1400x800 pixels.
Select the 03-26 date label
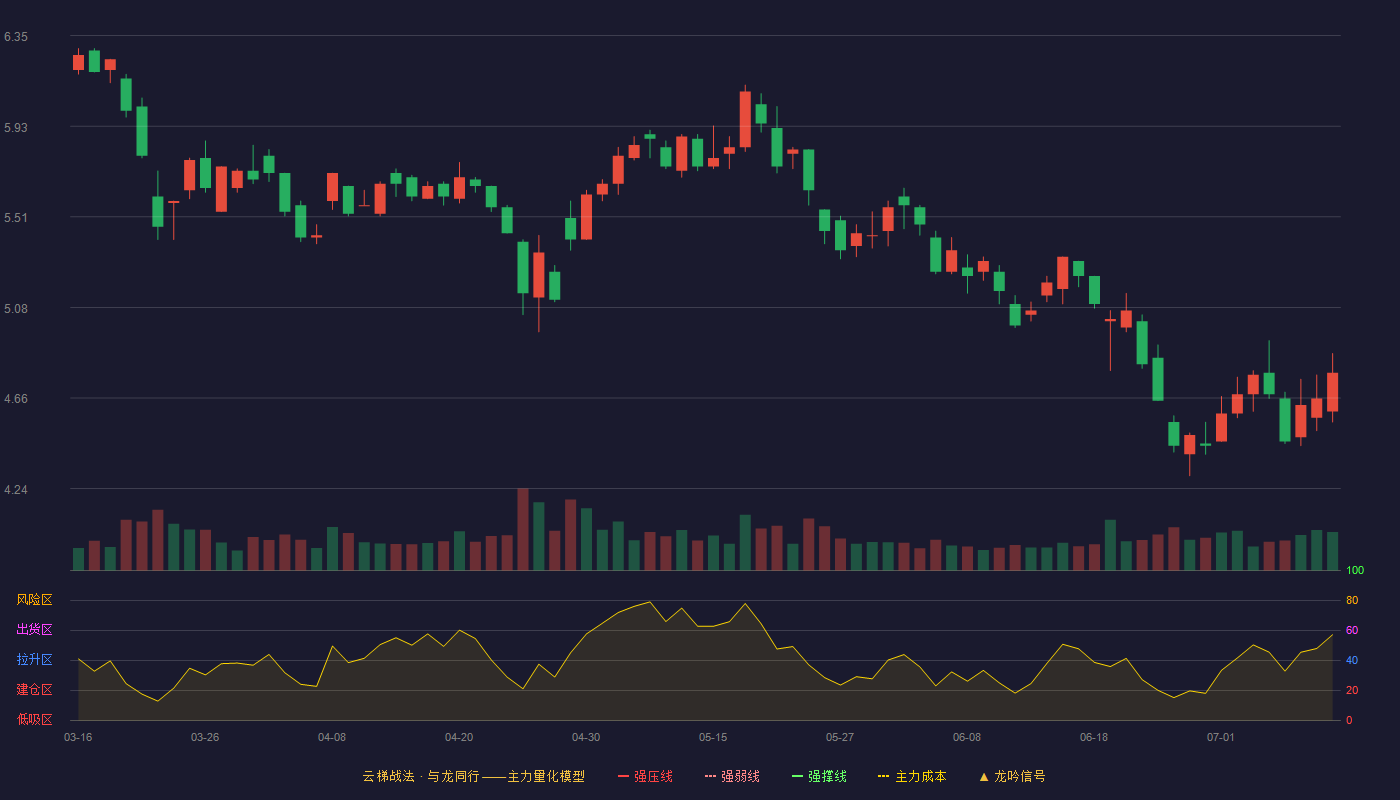click(x=205, y=737)
